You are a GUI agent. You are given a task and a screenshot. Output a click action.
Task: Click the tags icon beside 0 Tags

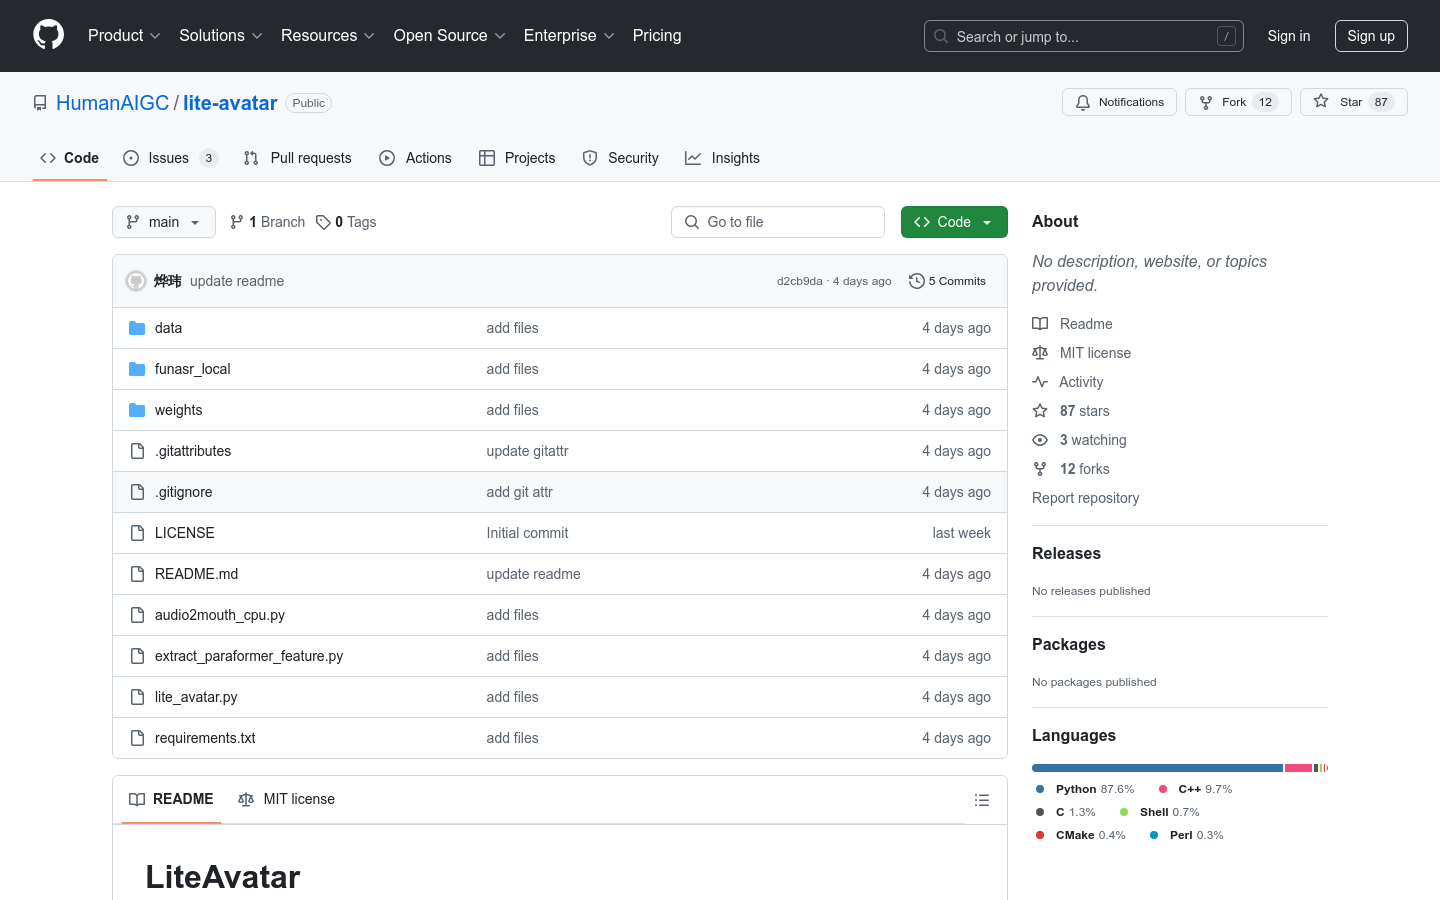pos(323,222)
